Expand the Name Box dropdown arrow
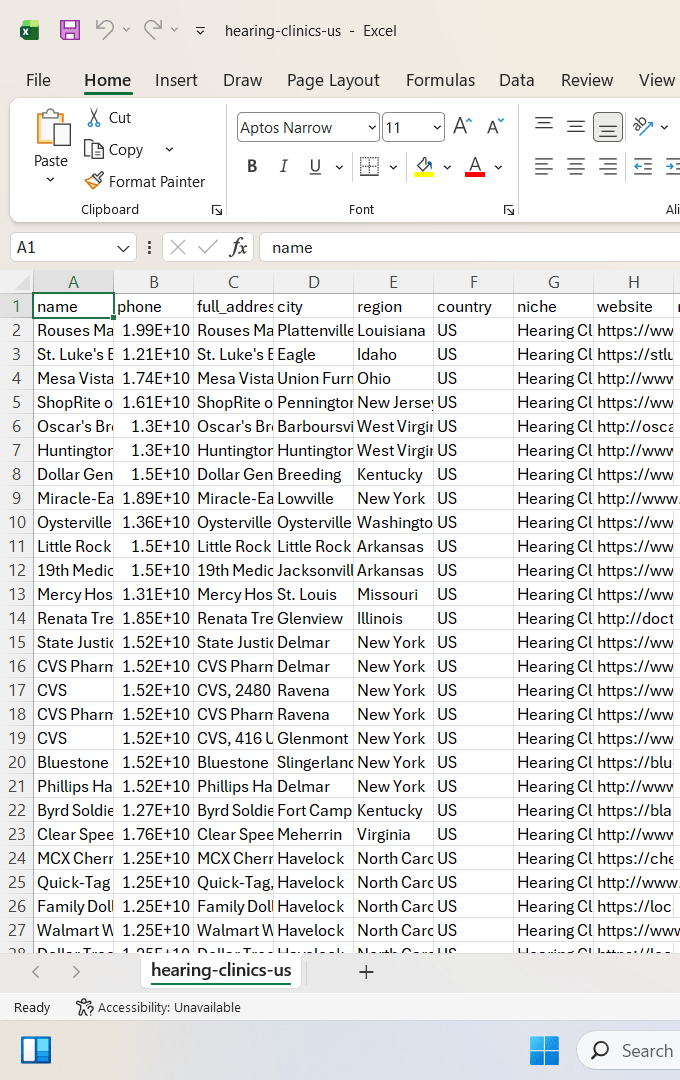The image size is (680, 1080). (123, 248)
